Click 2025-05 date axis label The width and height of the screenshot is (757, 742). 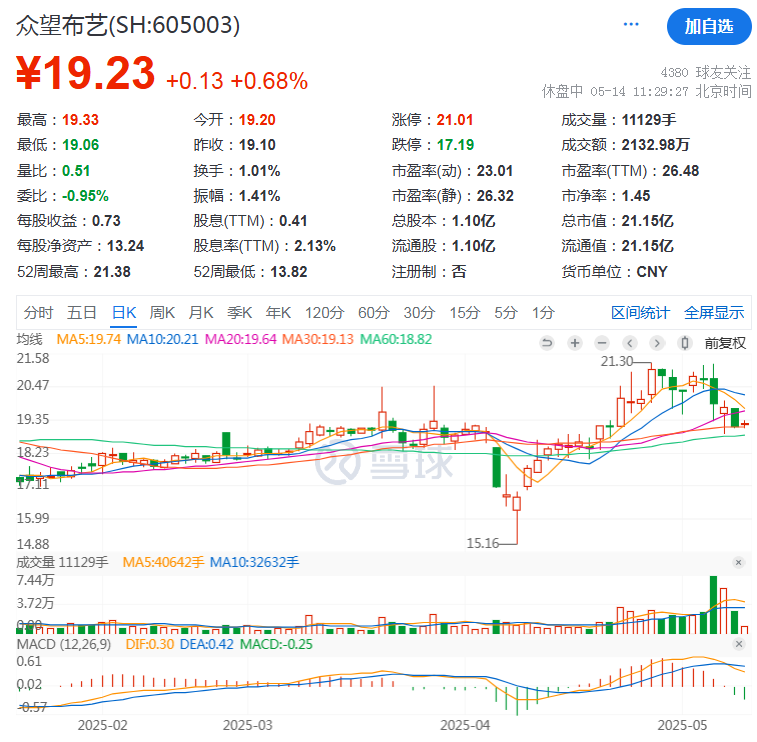coord(682,725)
